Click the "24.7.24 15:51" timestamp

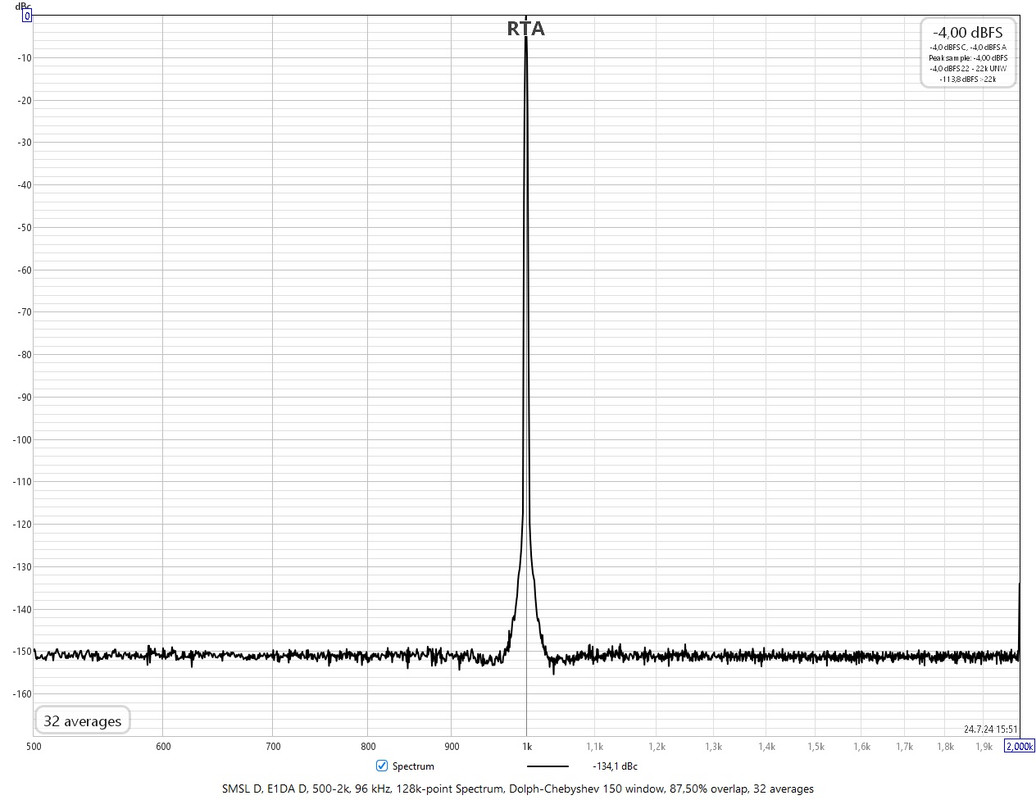[x=990, y=729]
